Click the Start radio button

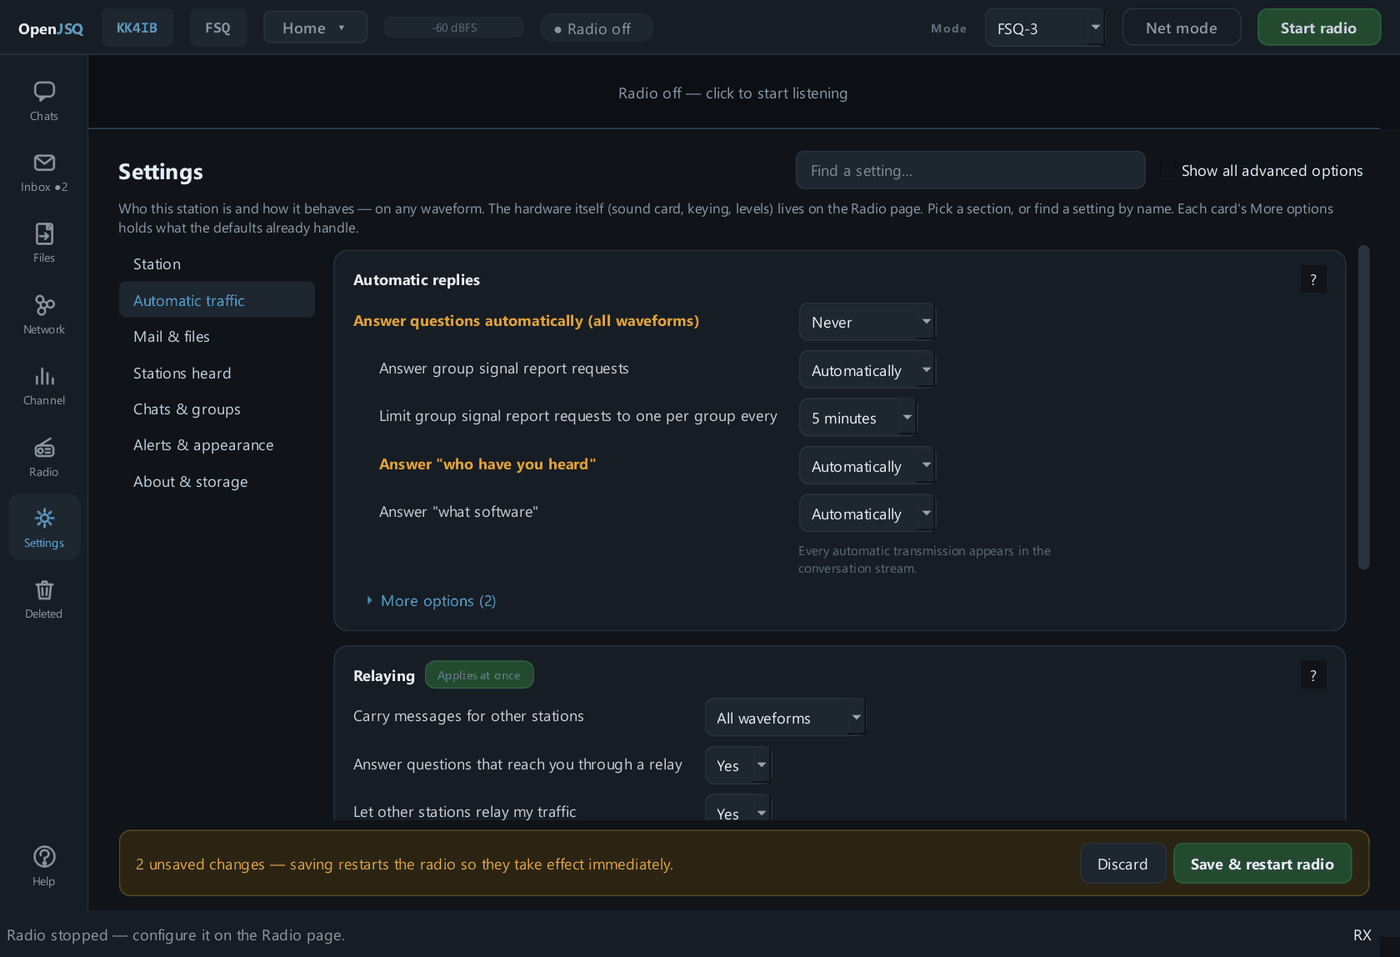(x=1319, y=28)
